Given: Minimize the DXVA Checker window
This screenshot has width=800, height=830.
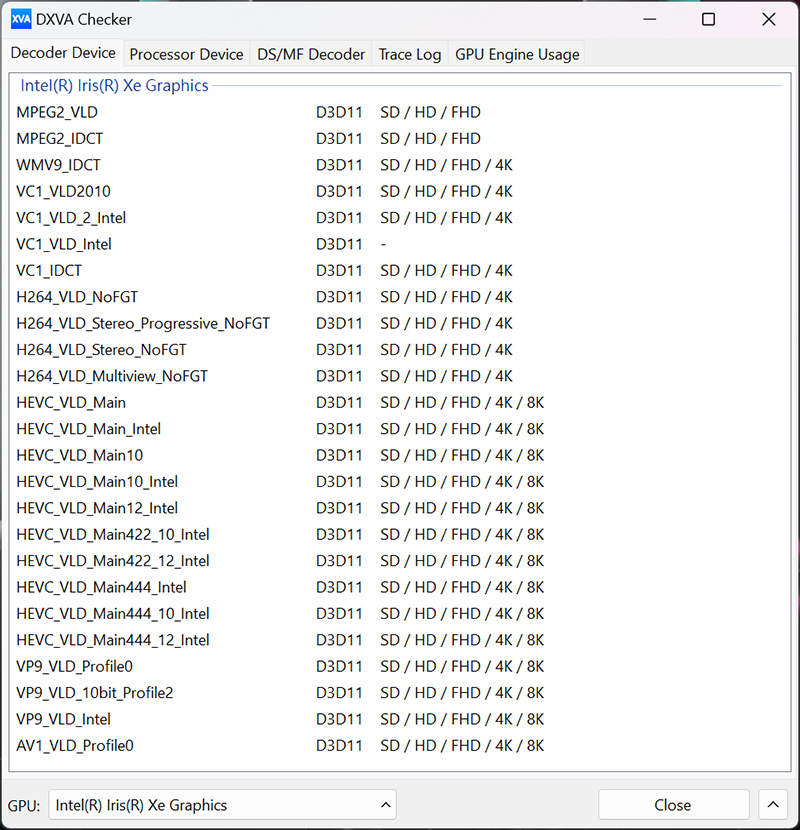Looking at the screenshot, I should click(x=650, y=20).
